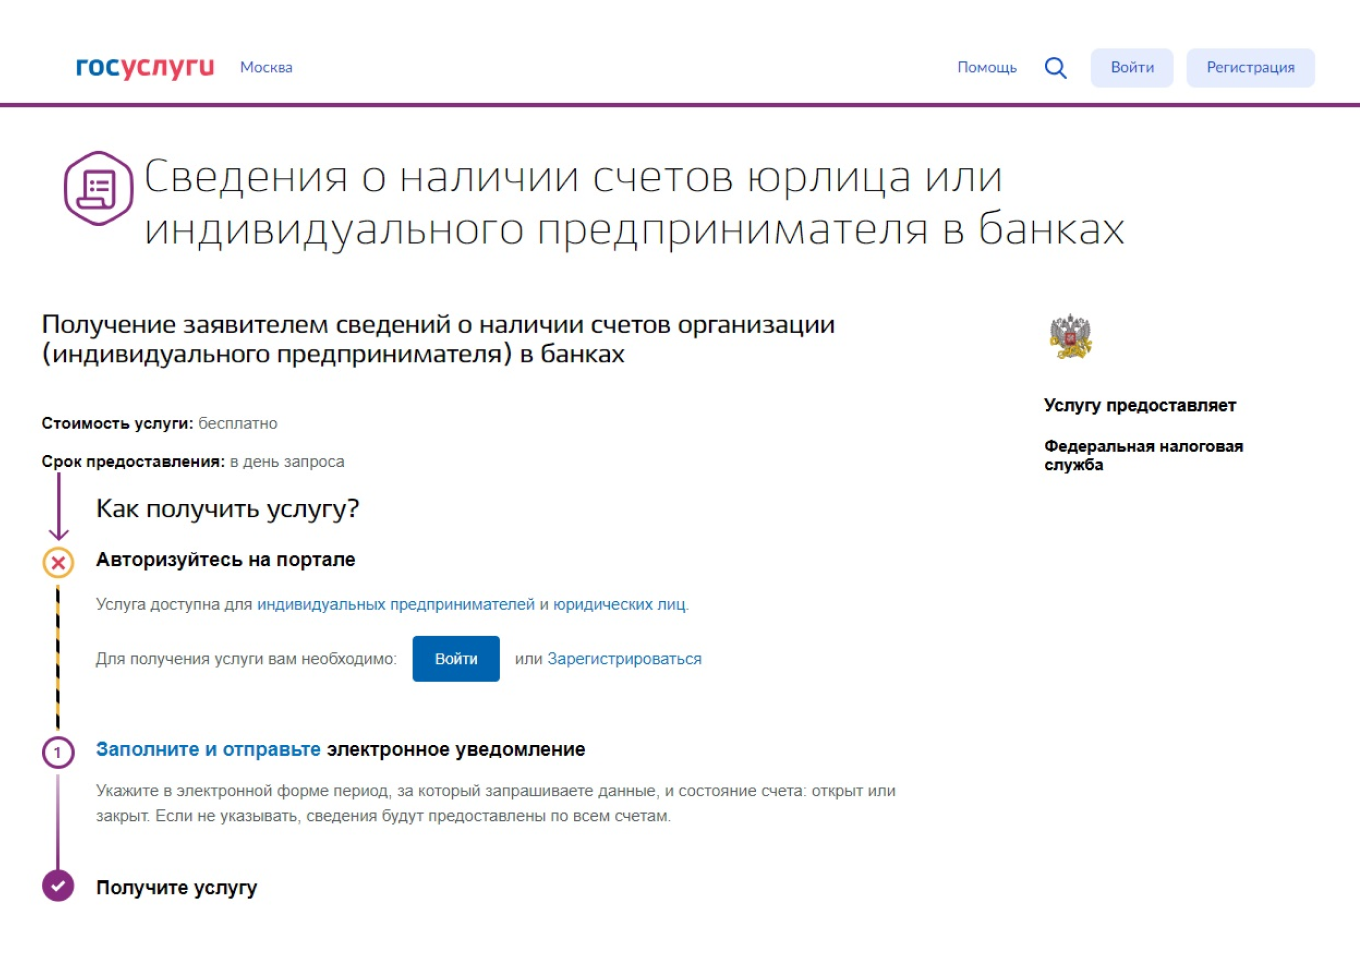Open the Помощь menu

tap(986, 67)
